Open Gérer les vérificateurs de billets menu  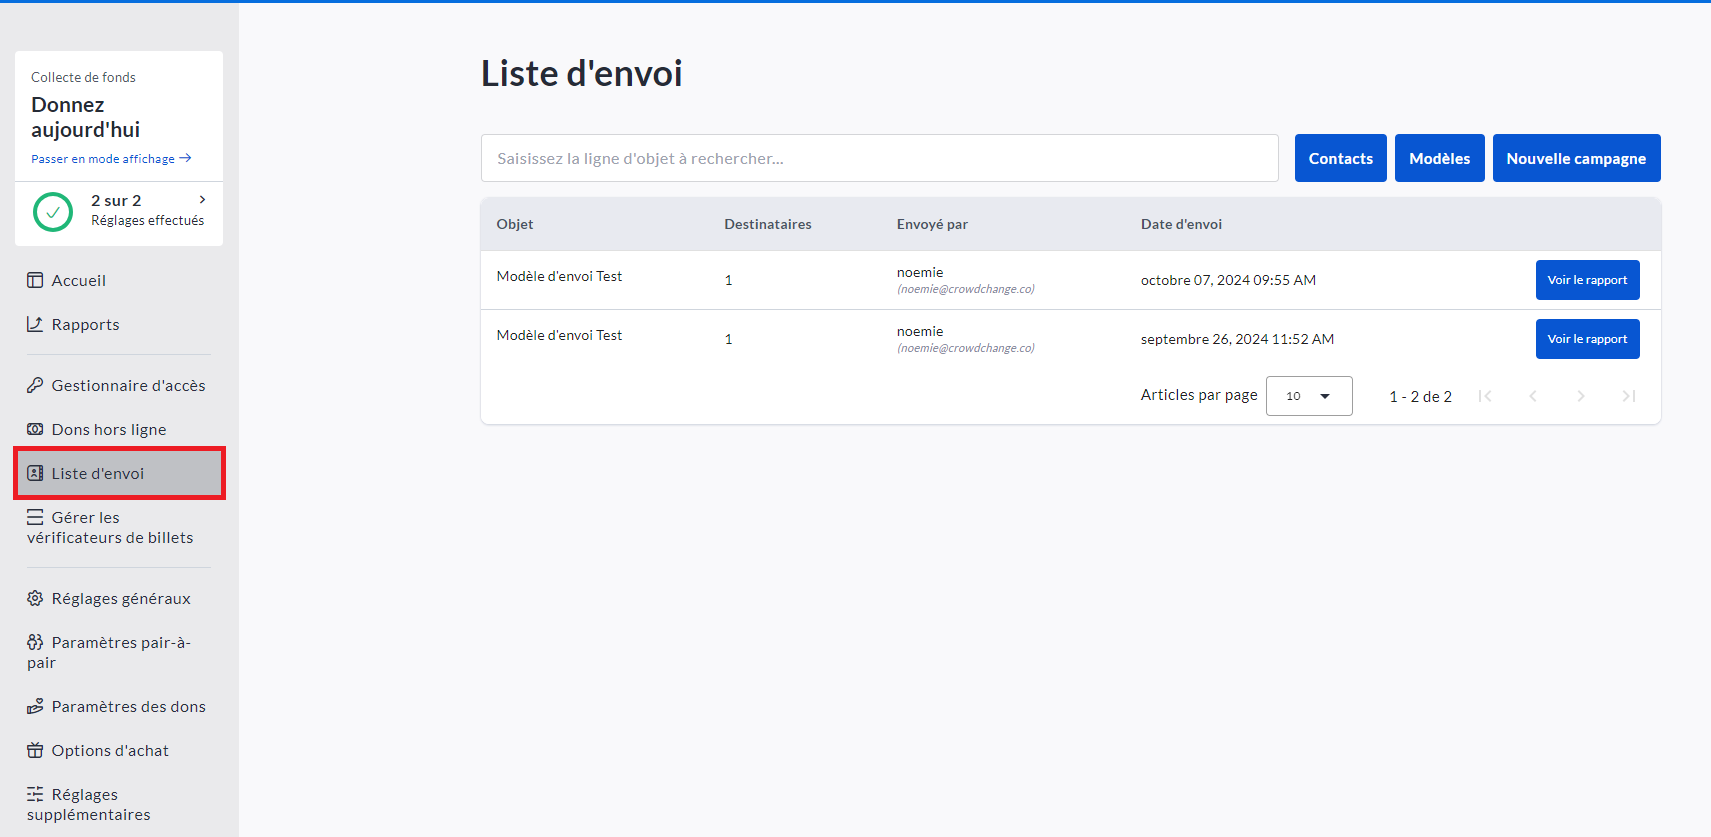[x=109, y=527]
